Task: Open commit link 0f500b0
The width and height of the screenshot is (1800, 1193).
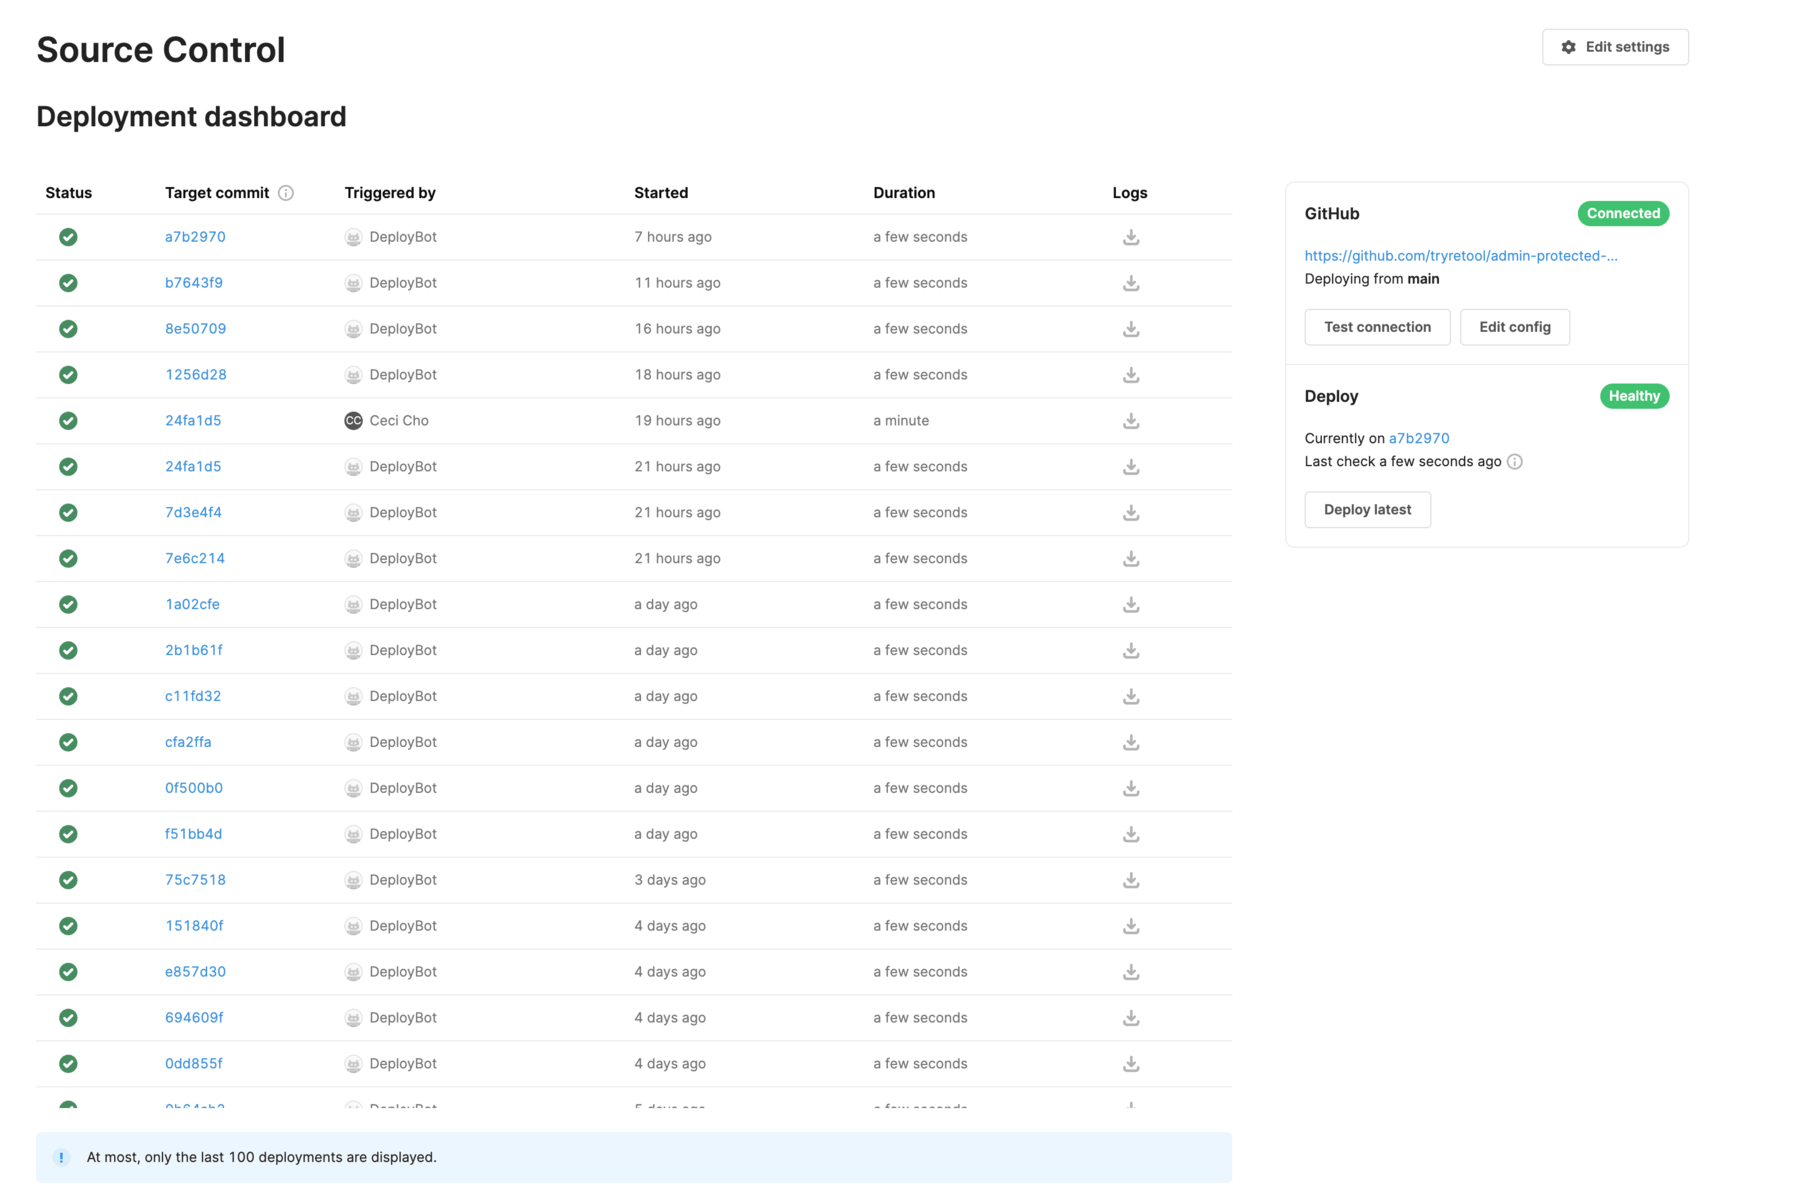Action: pyautogui.click(x=194, y=789)
